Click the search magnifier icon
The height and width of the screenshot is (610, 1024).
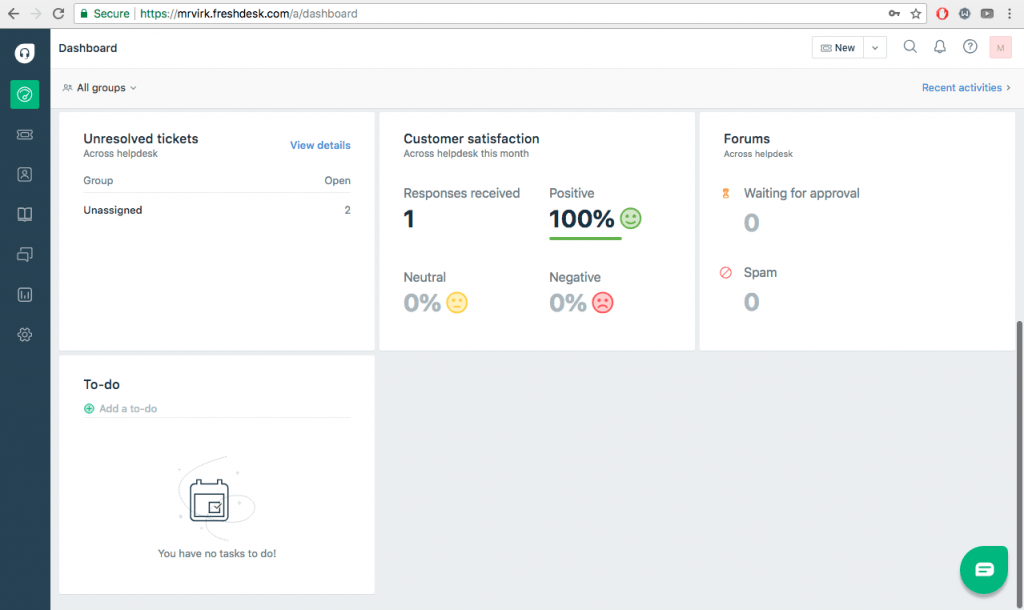pyautogui.click(x=910, y=47)
